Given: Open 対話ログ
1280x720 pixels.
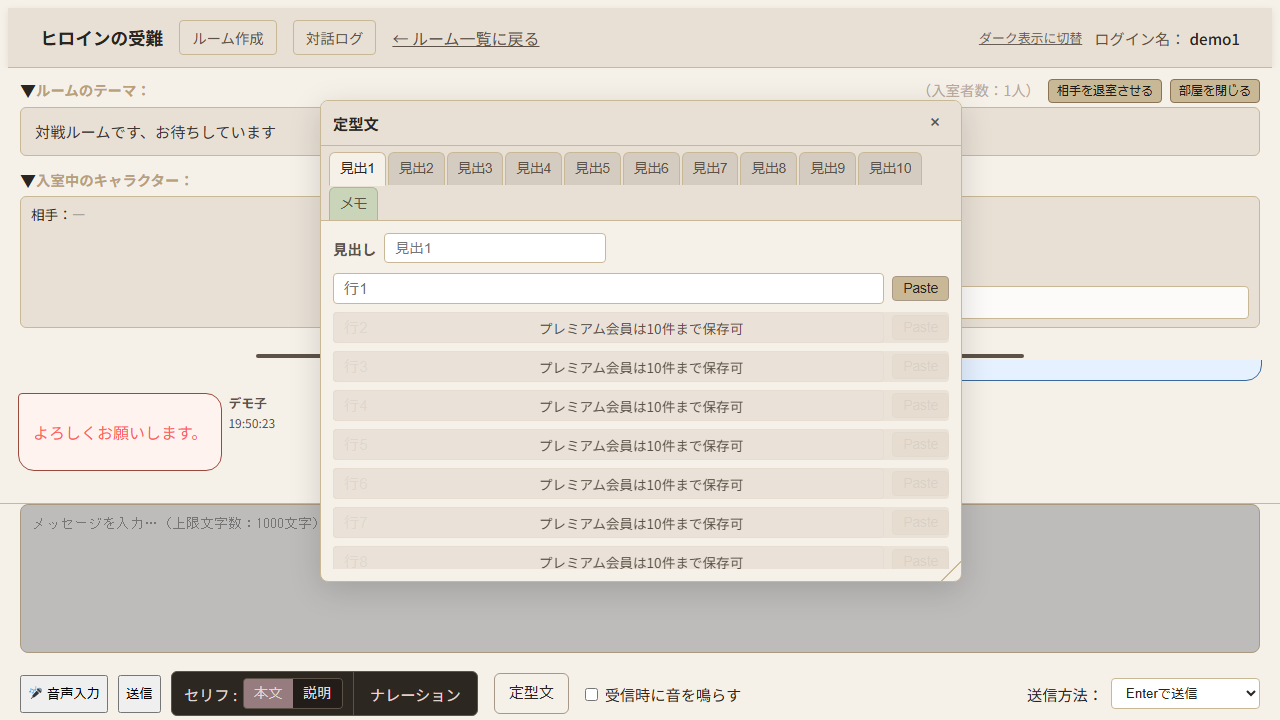Looking at the screenshot, I should point(334,38).
